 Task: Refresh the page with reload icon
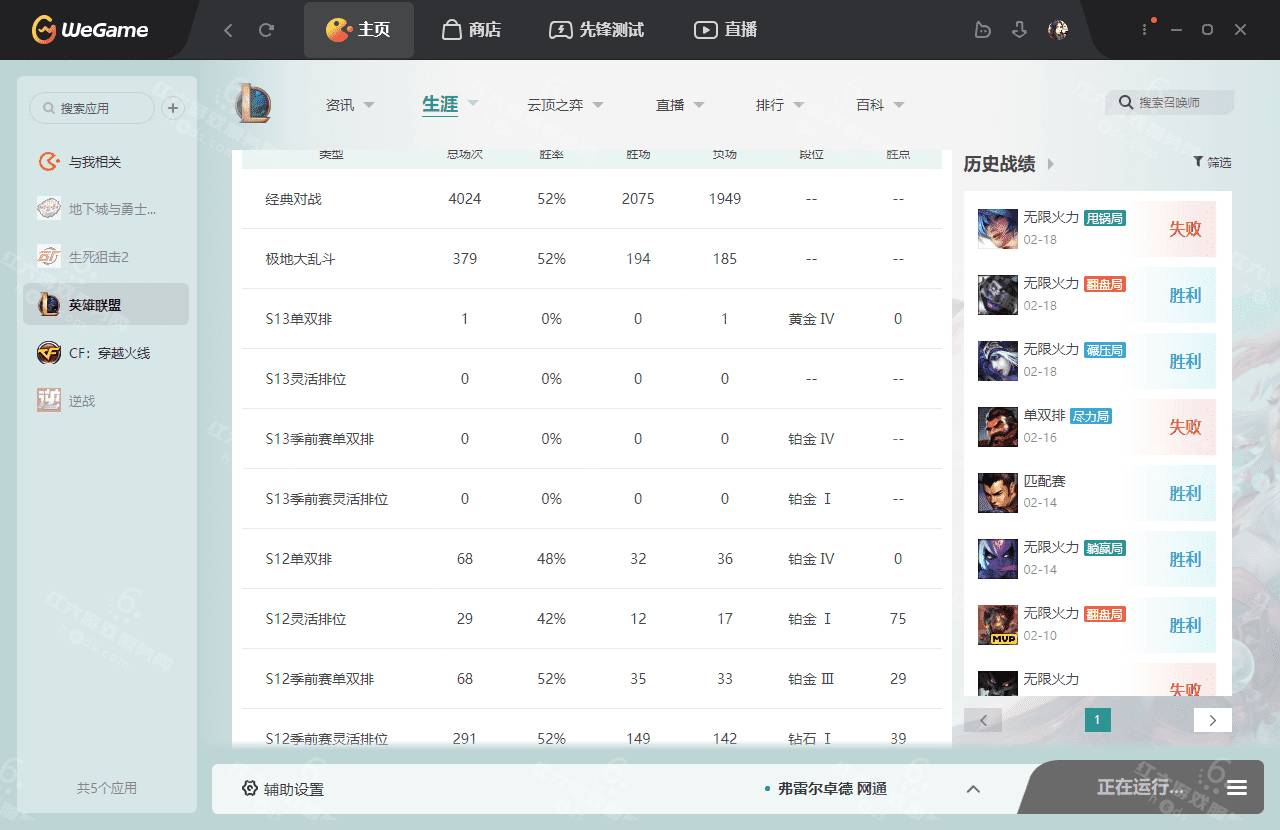(x=266, y=30)
